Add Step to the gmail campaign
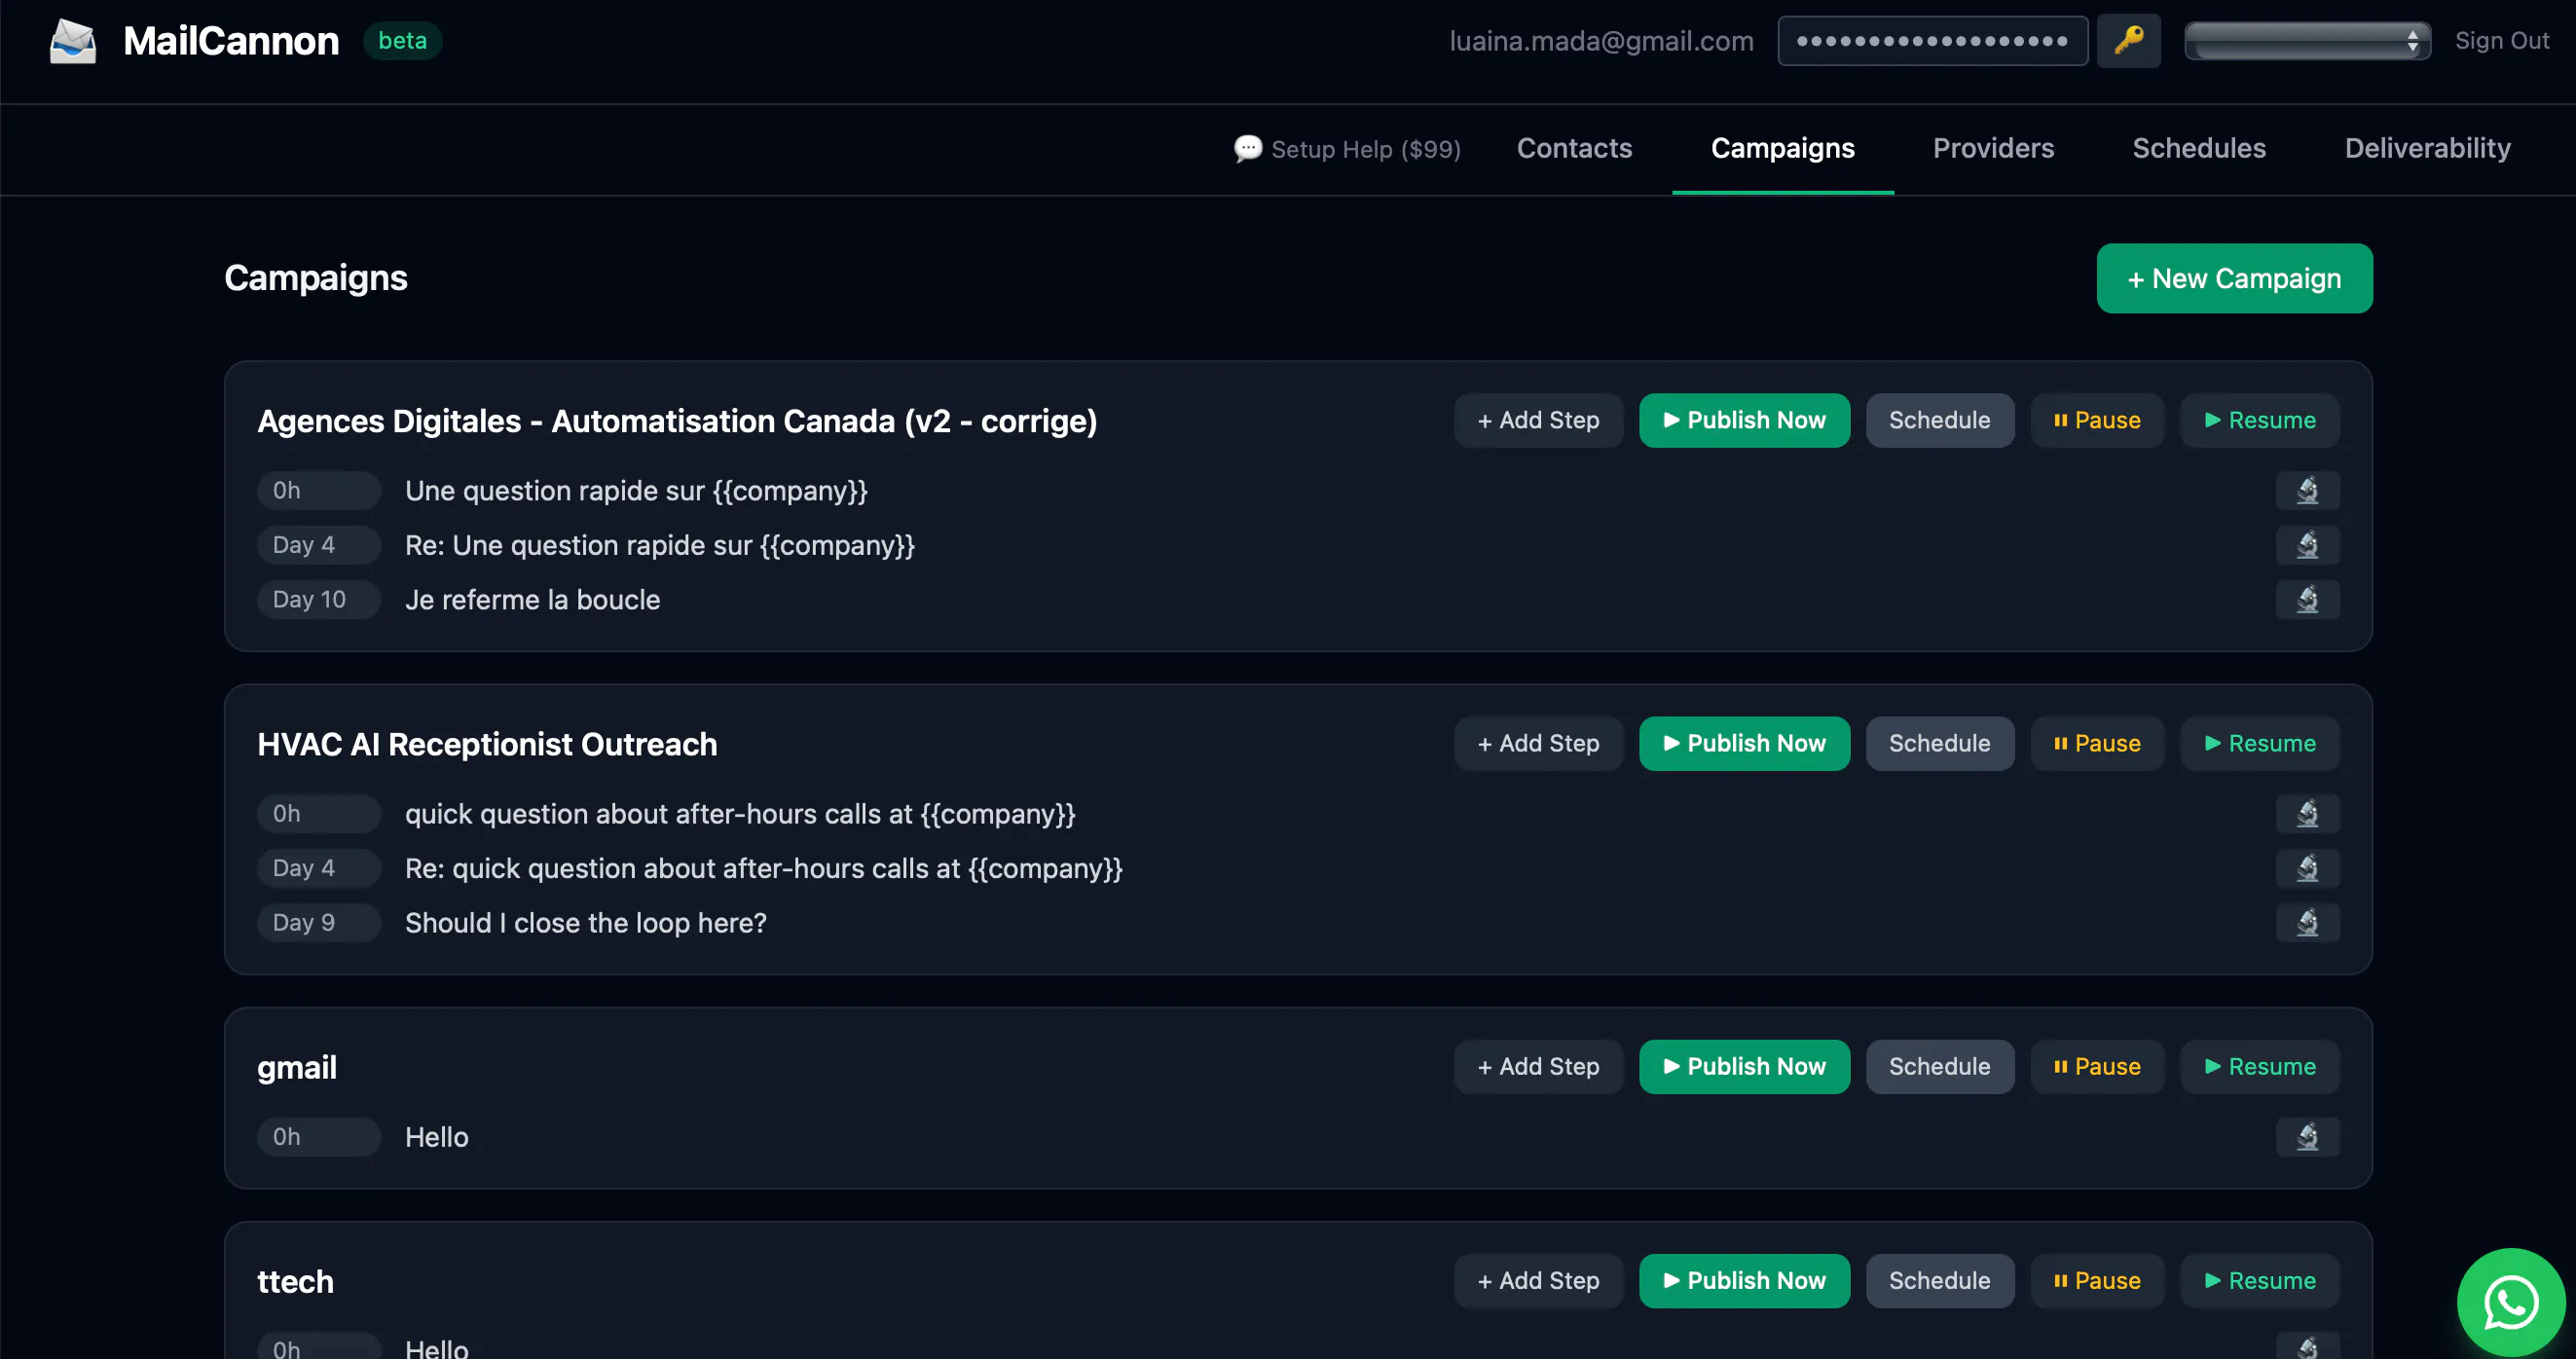Viewport: 2576px width, 1359px height. coord(1538,1067)
